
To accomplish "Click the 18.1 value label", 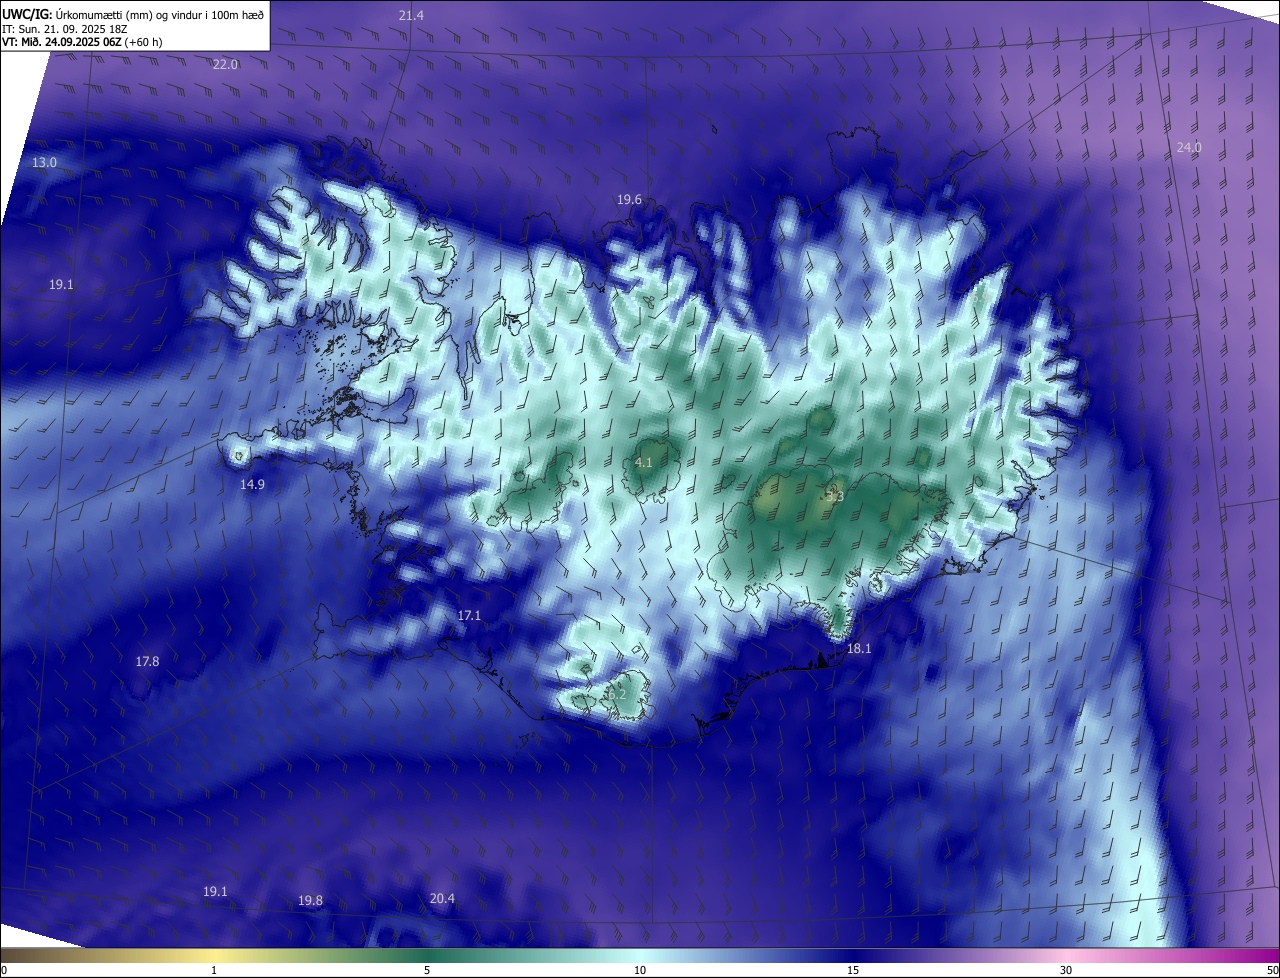I will (859, 648).
